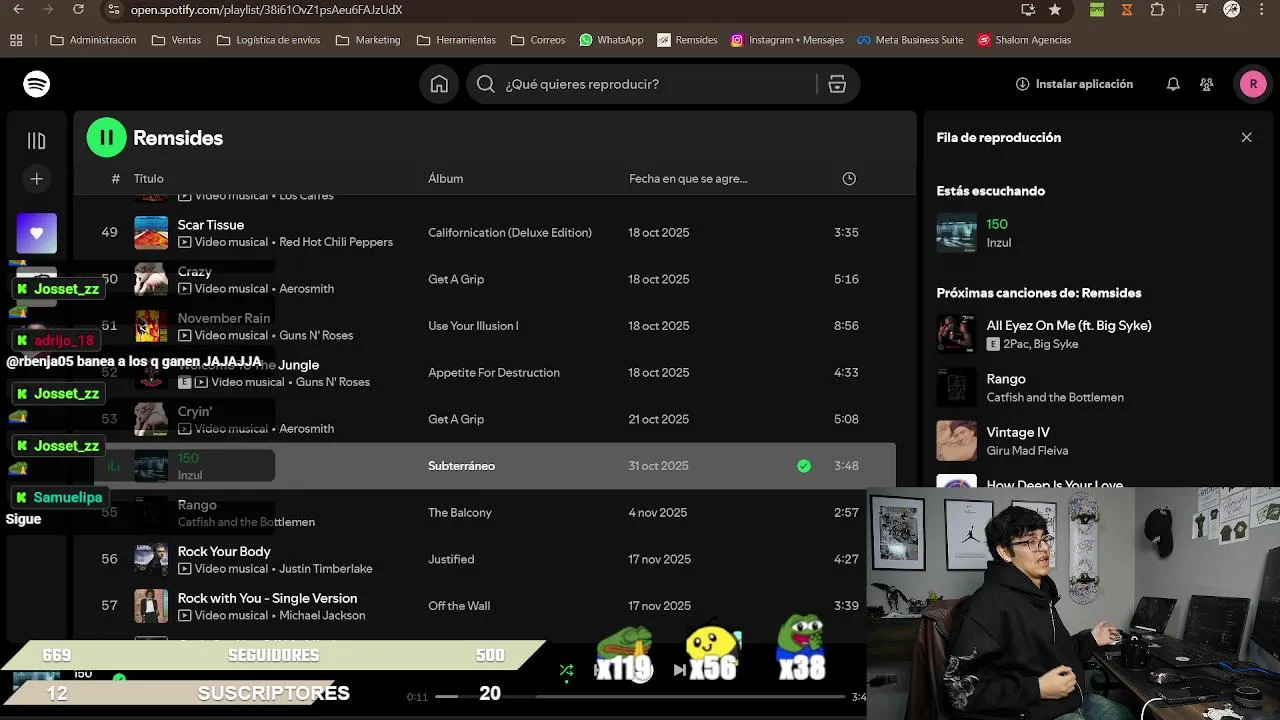
Task: Open the Extensions puzzle icon
Action: 1157,10
